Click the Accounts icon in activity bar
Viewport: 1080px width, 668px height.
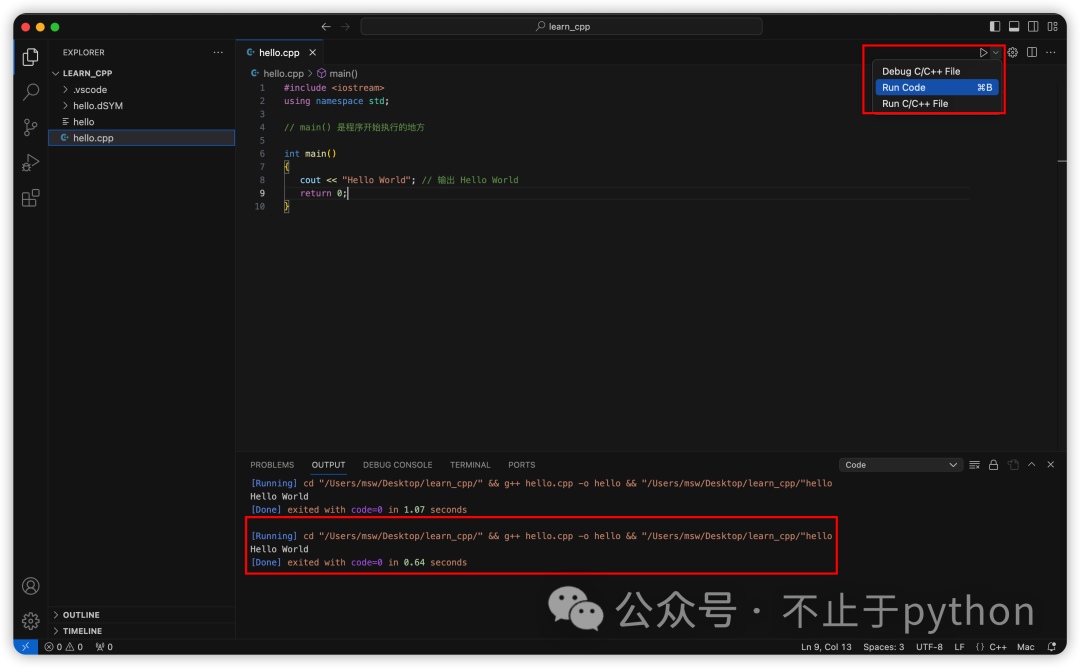(x=31, y=586)
